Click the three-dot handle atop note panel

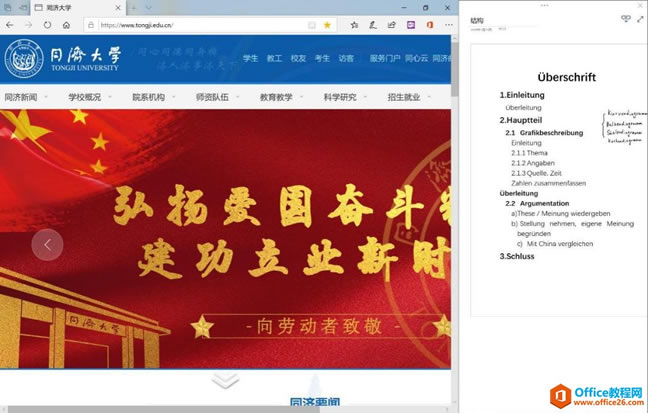[544, 5]
